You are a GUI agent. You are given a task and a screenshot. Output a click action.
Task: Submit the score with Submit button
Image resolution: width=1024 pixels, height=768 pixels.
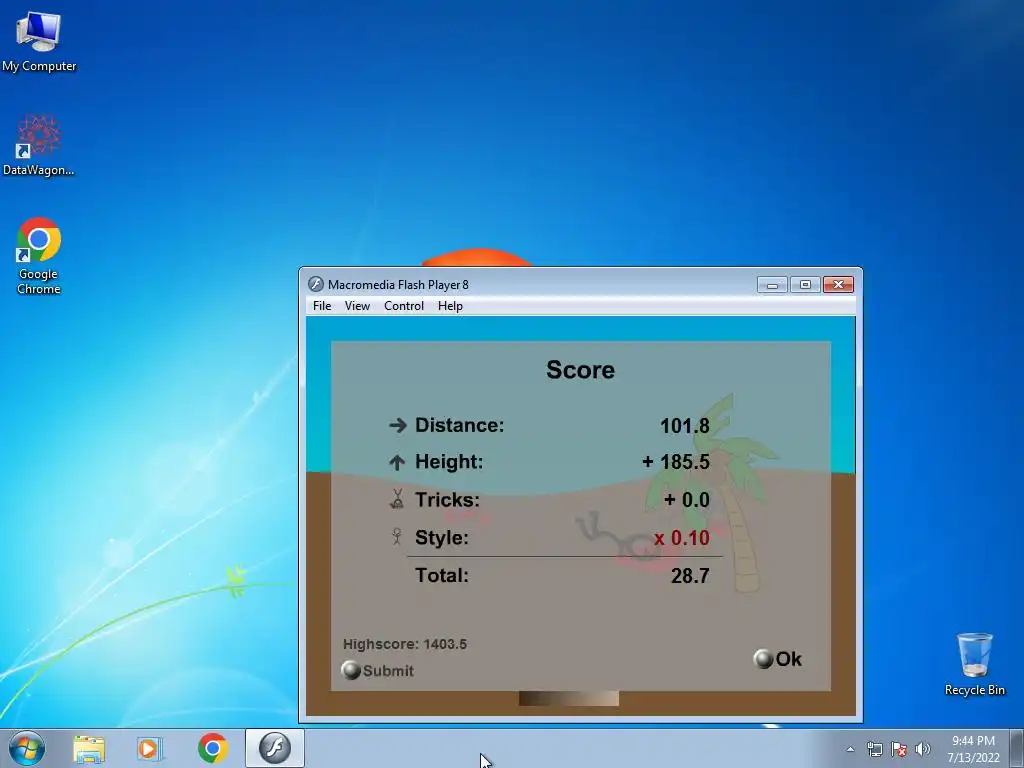point(377,671)
